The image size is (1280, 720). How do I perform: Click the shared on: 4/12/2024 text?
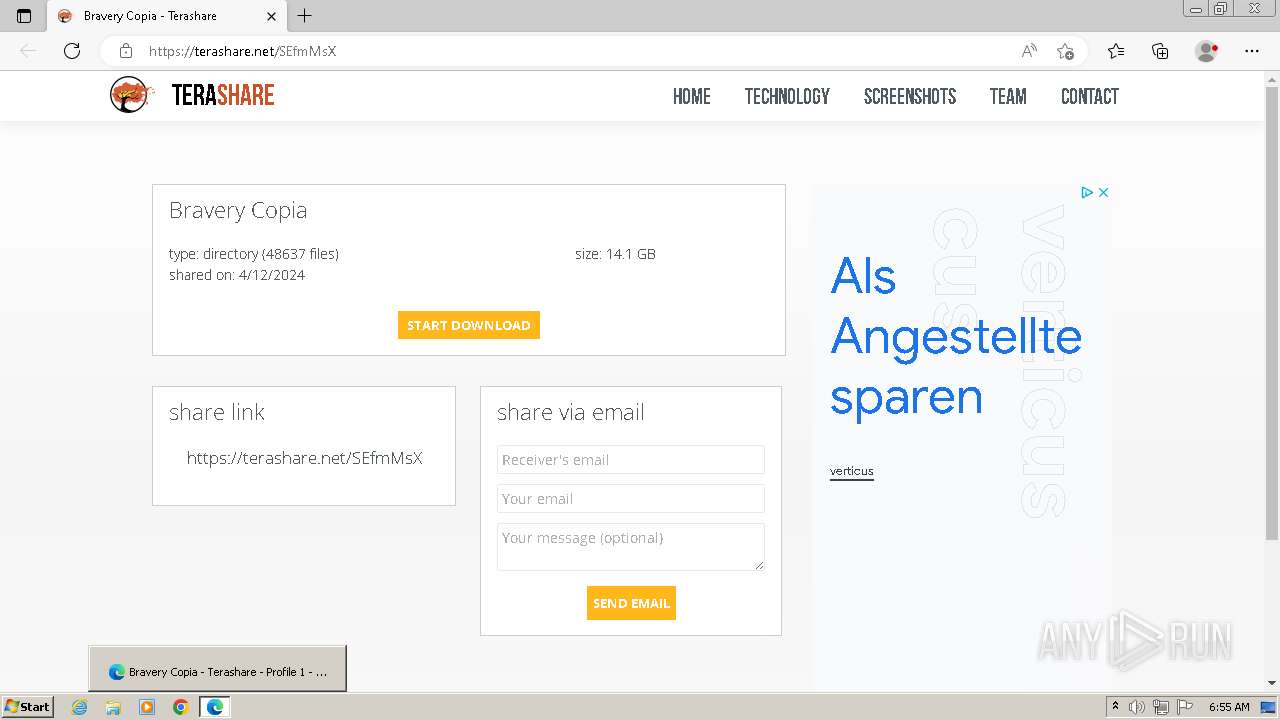pos(237,275)
